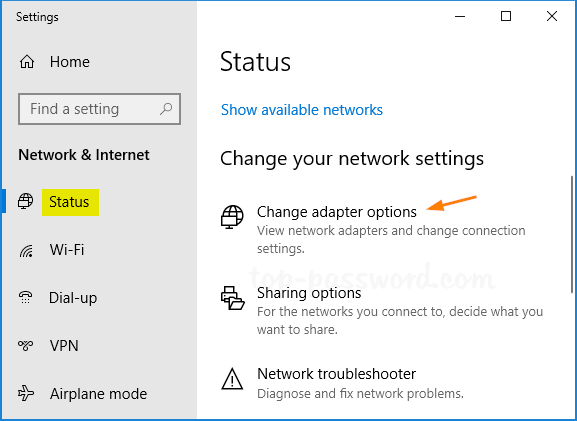Click the Network troubleshooter warning triangle icon

(232, 378)
